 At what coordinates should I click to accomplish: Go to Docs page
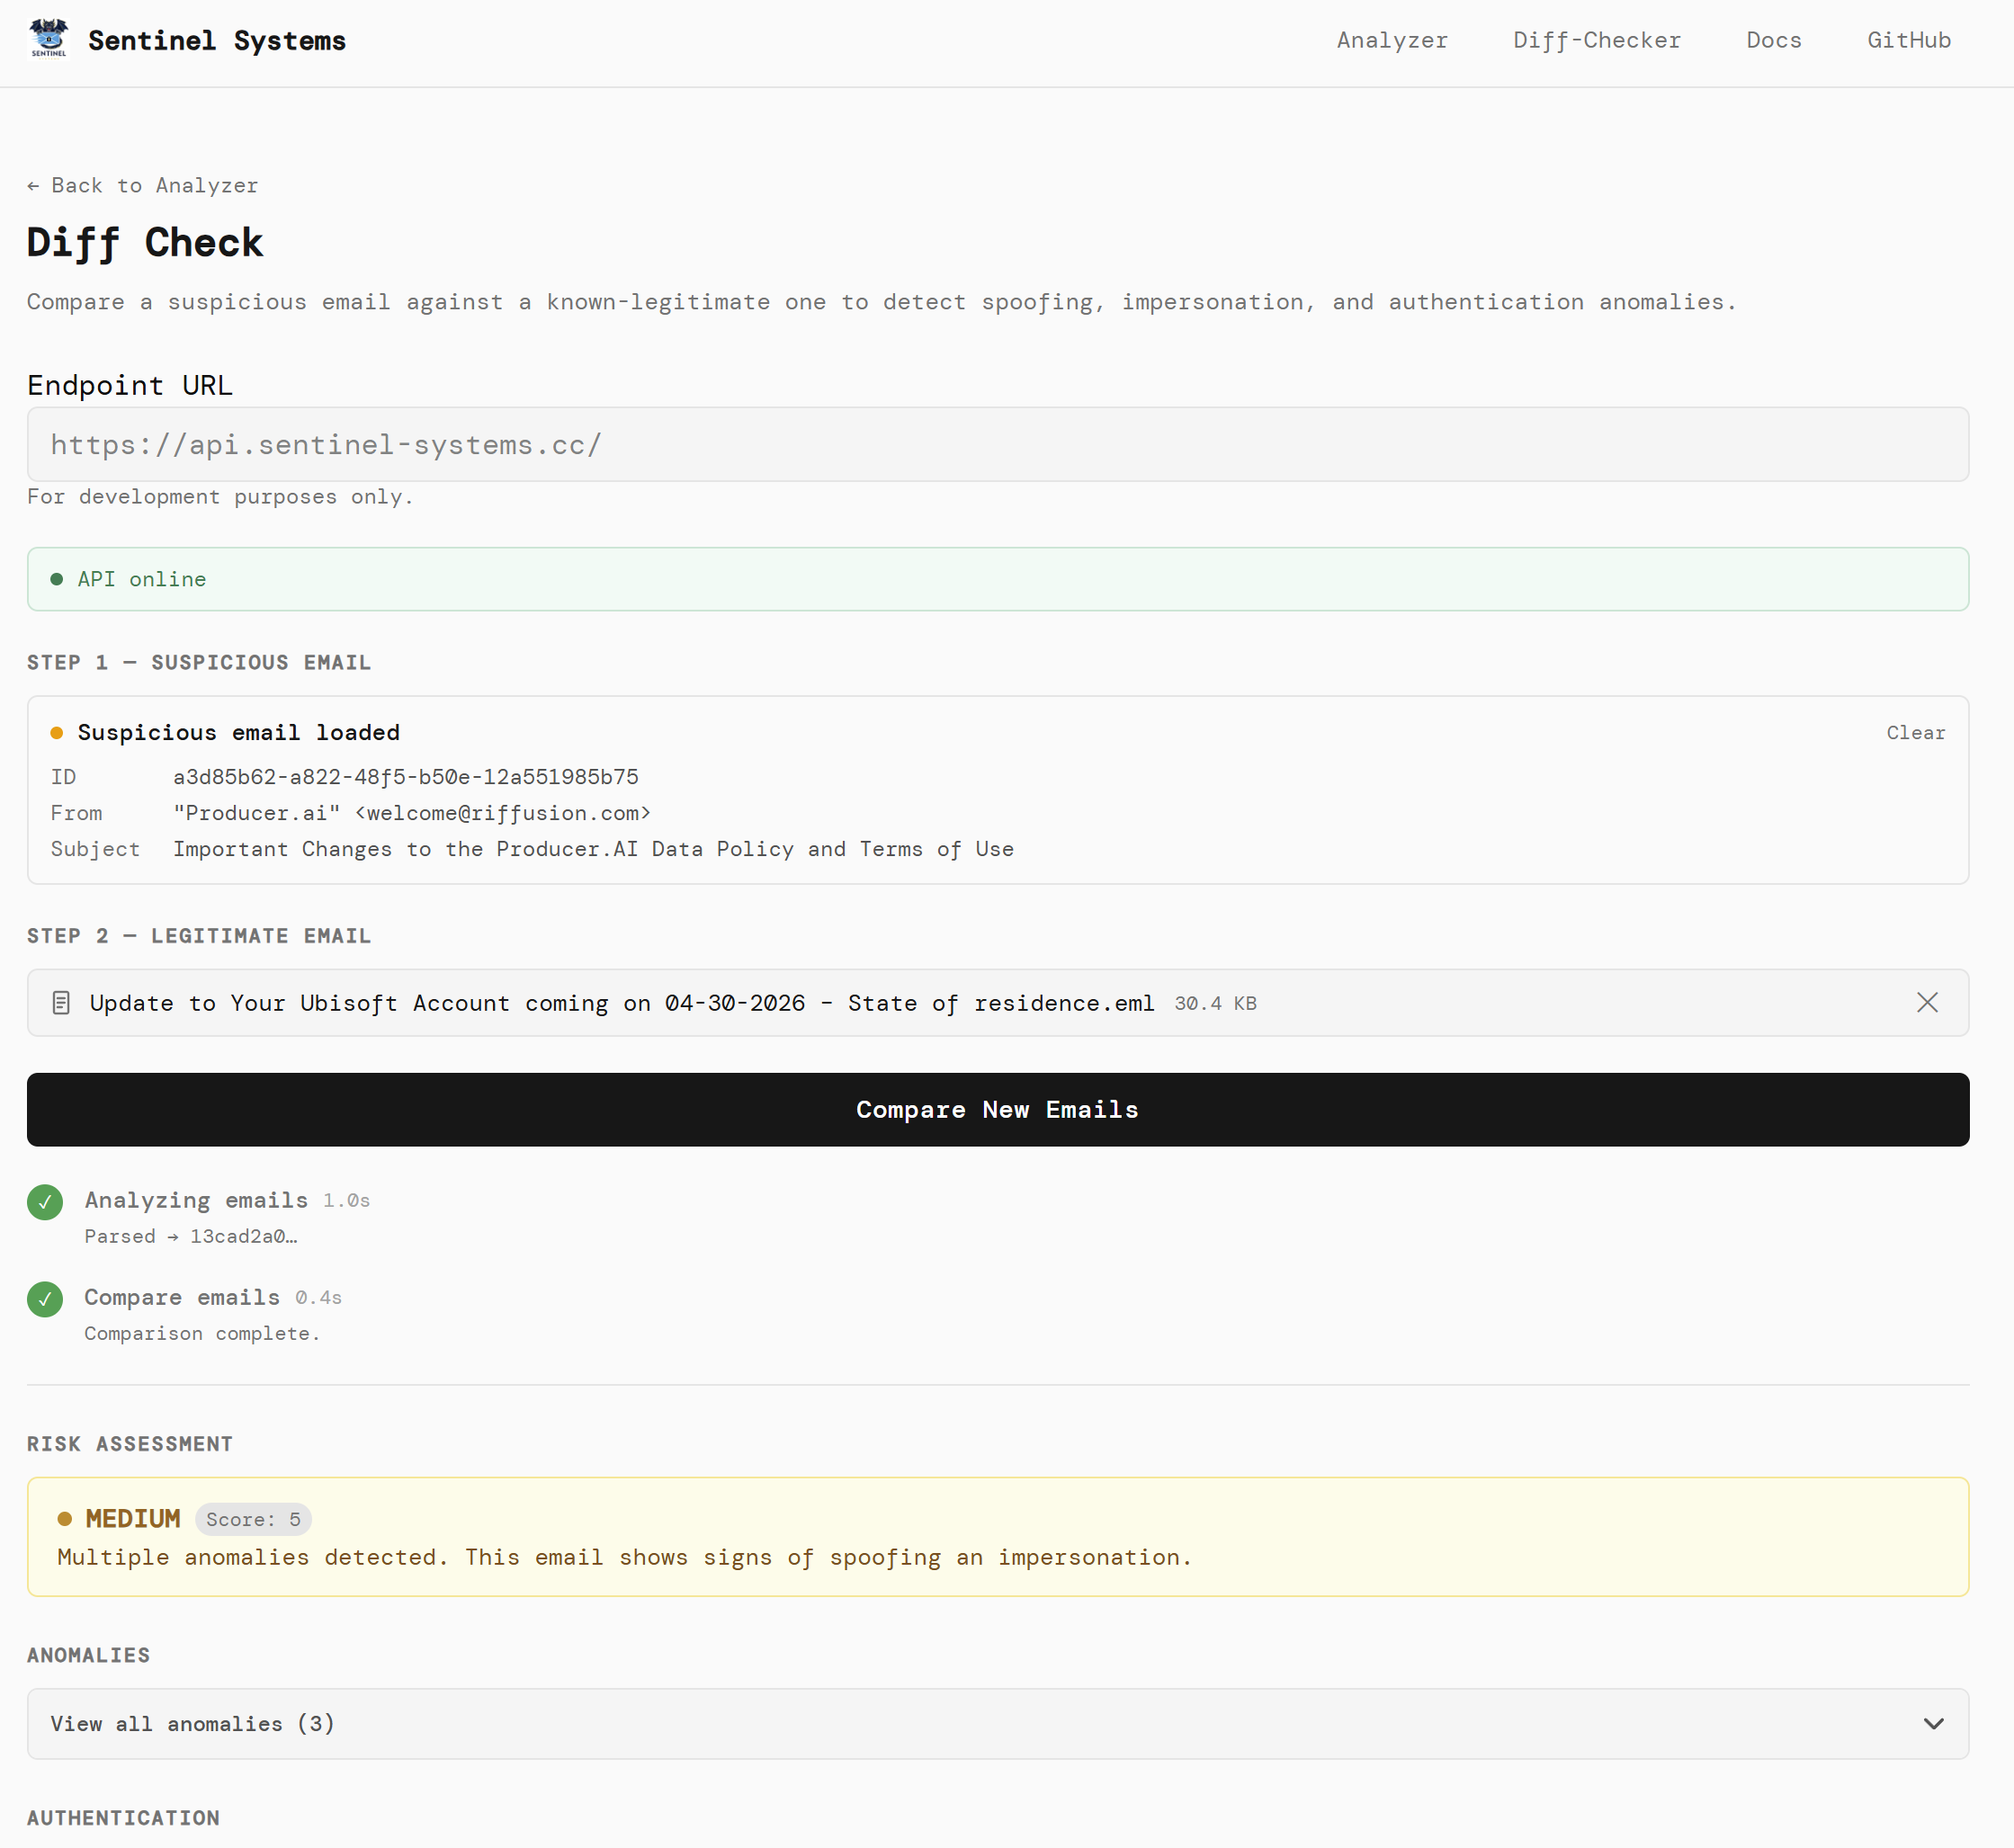coord(1774,40)
